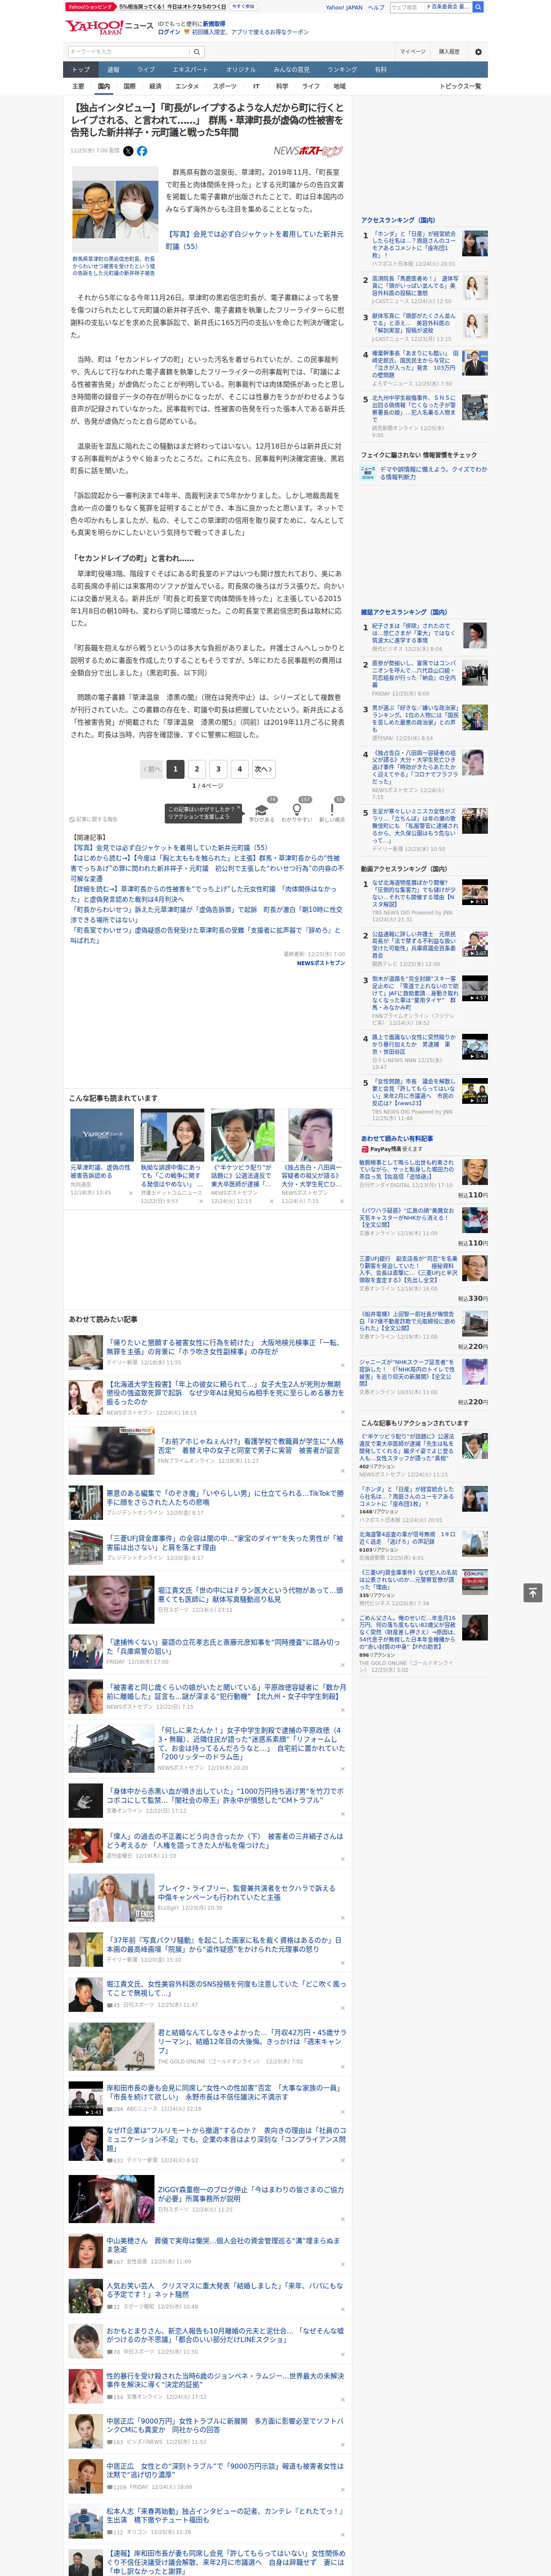
Task: Click the ヘルプ link at top
Action: (376, 7)
